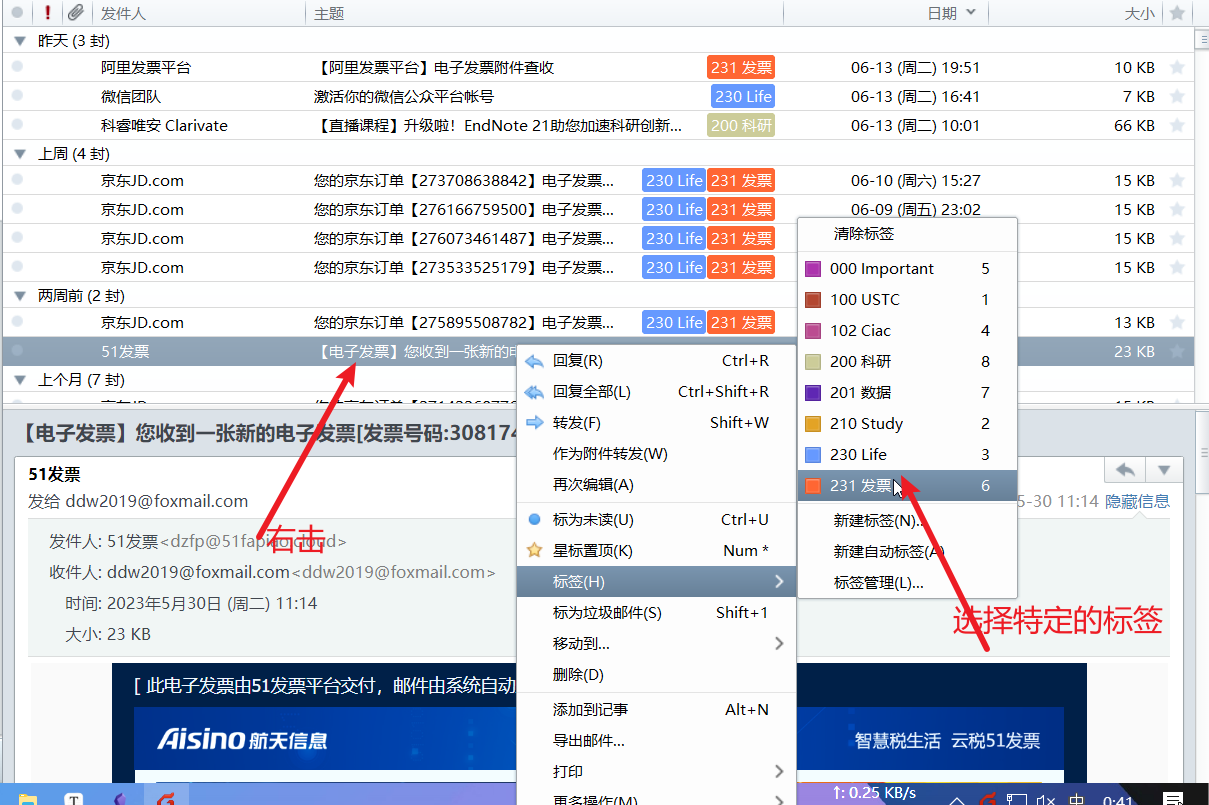Image resolution: width=1209 pixels, height=805 pixels.
Task: Click 标签管理(L)... in the tag submenu
Action: (878, 582)
